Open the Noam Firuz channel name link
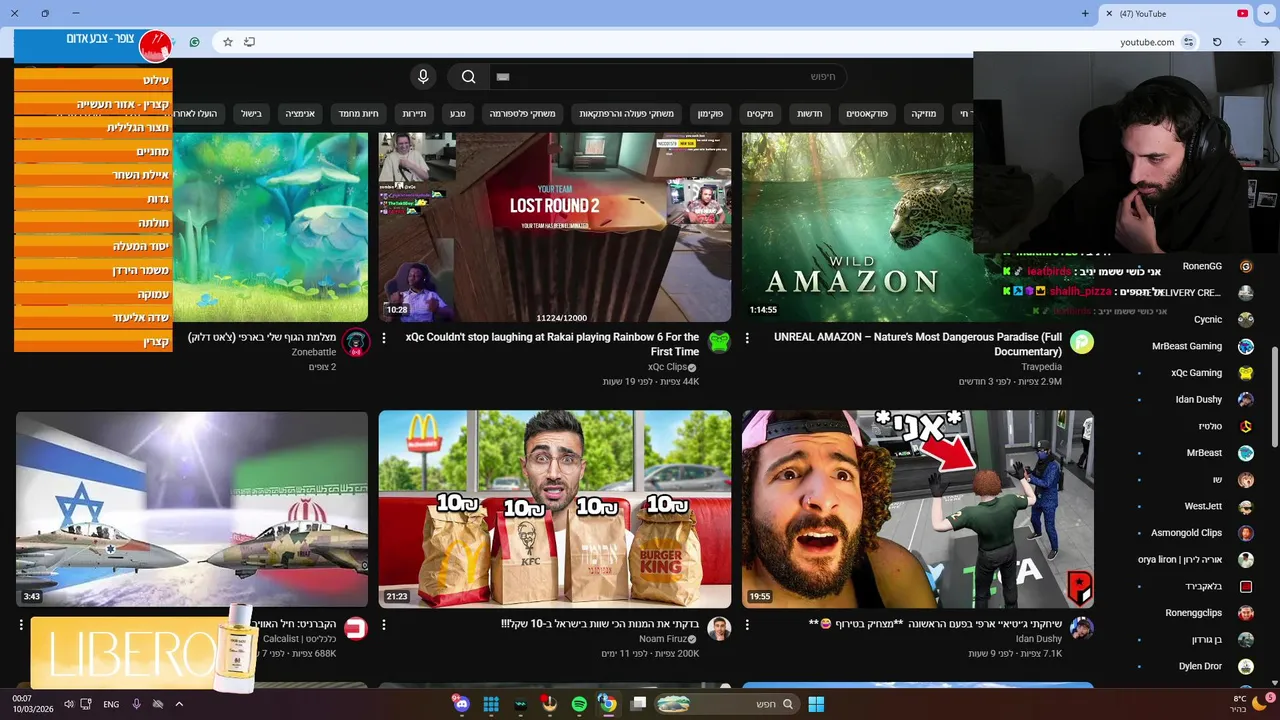The image size is (1280, 720). pos(664,639)
